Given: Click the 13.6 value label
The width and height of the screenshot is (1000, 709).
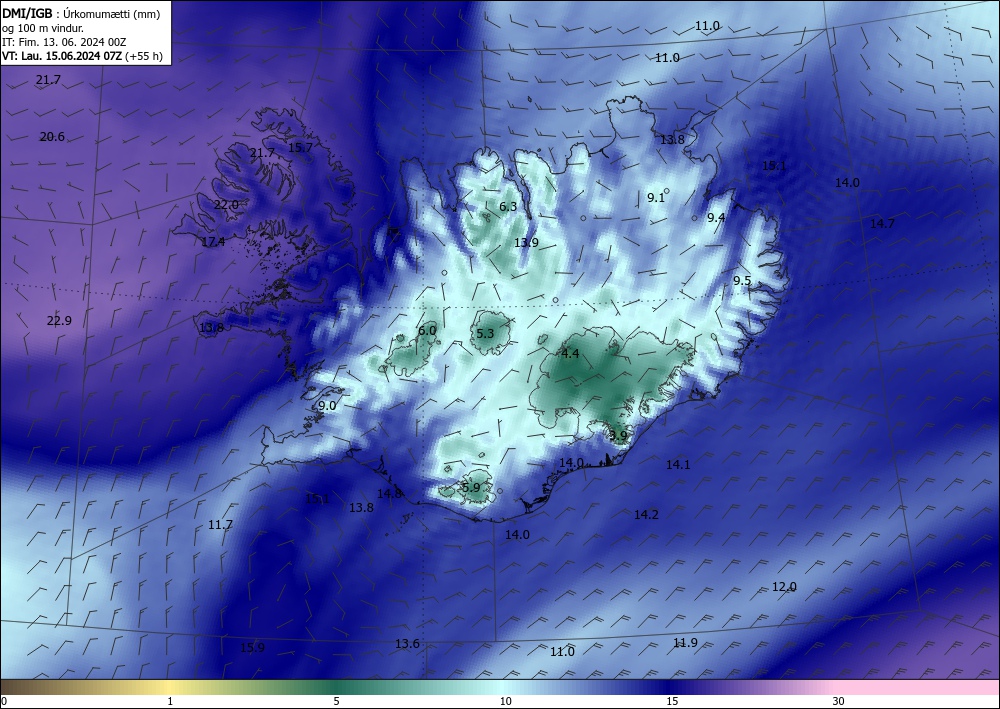Looking at the screenshot, I should coord(407,643).
